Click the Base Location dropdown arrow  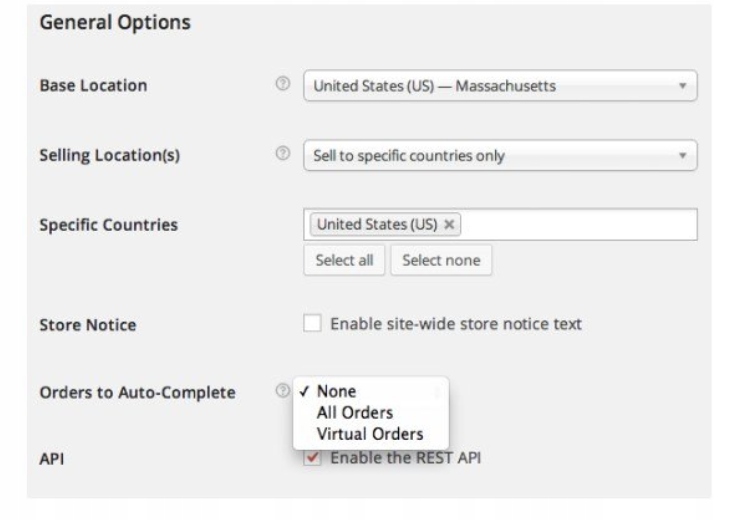pos(682,86)
